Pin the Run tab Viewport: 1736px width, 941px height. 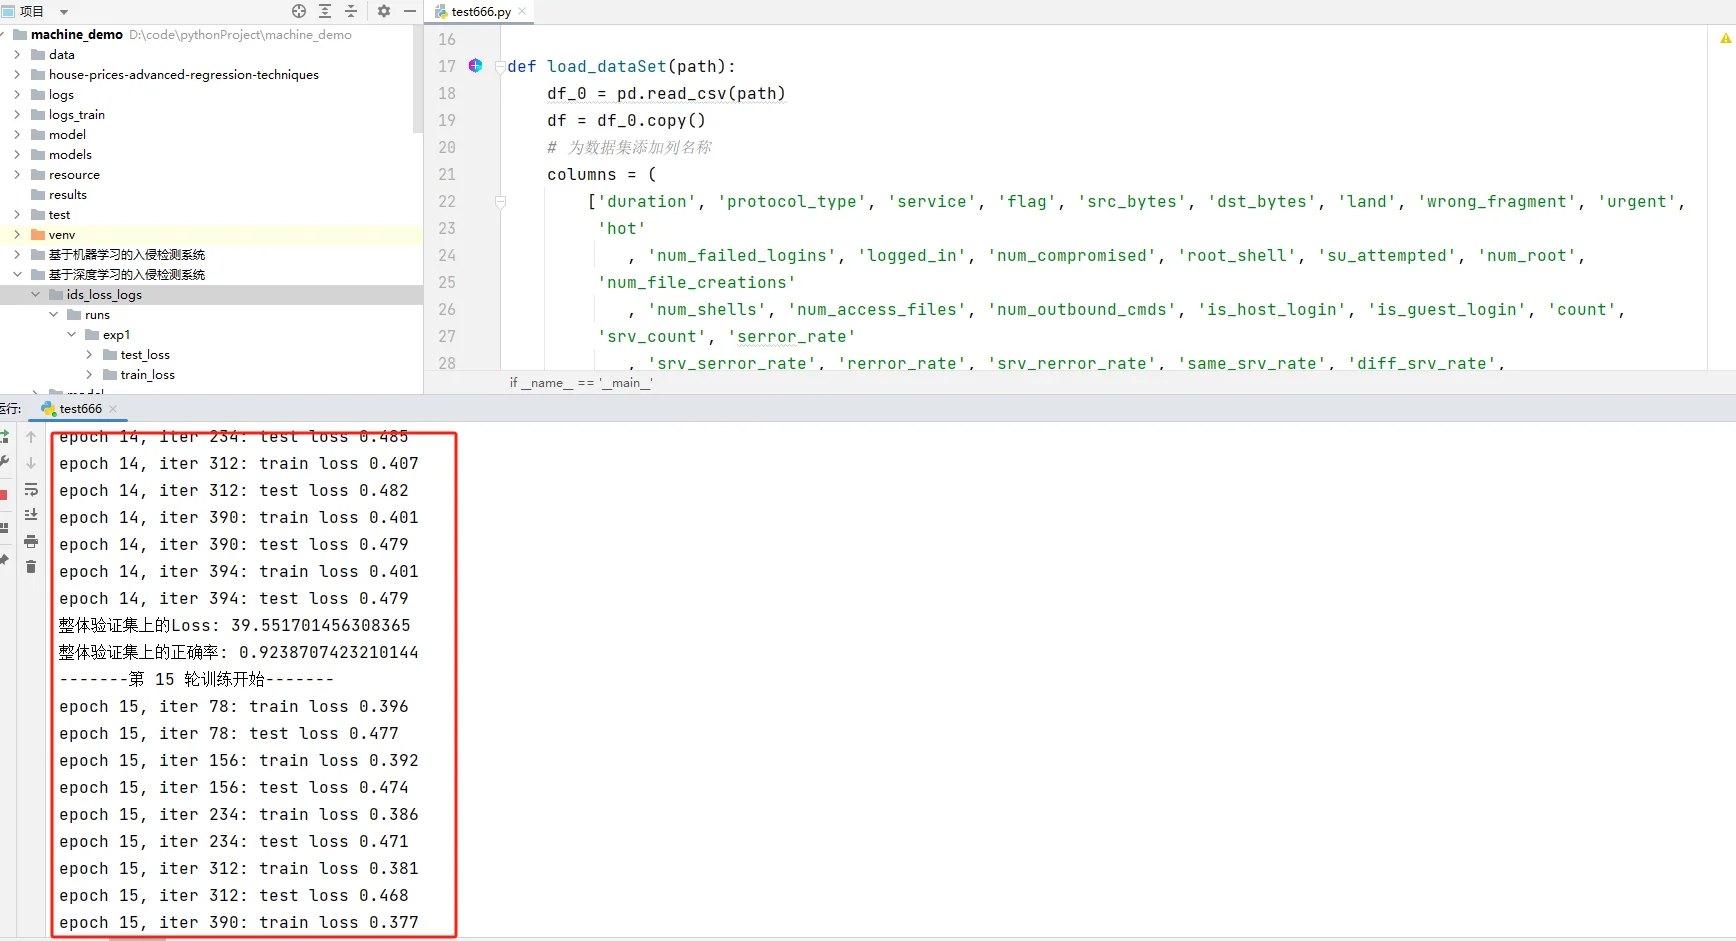pyautogui.click(x=4, y=561)
